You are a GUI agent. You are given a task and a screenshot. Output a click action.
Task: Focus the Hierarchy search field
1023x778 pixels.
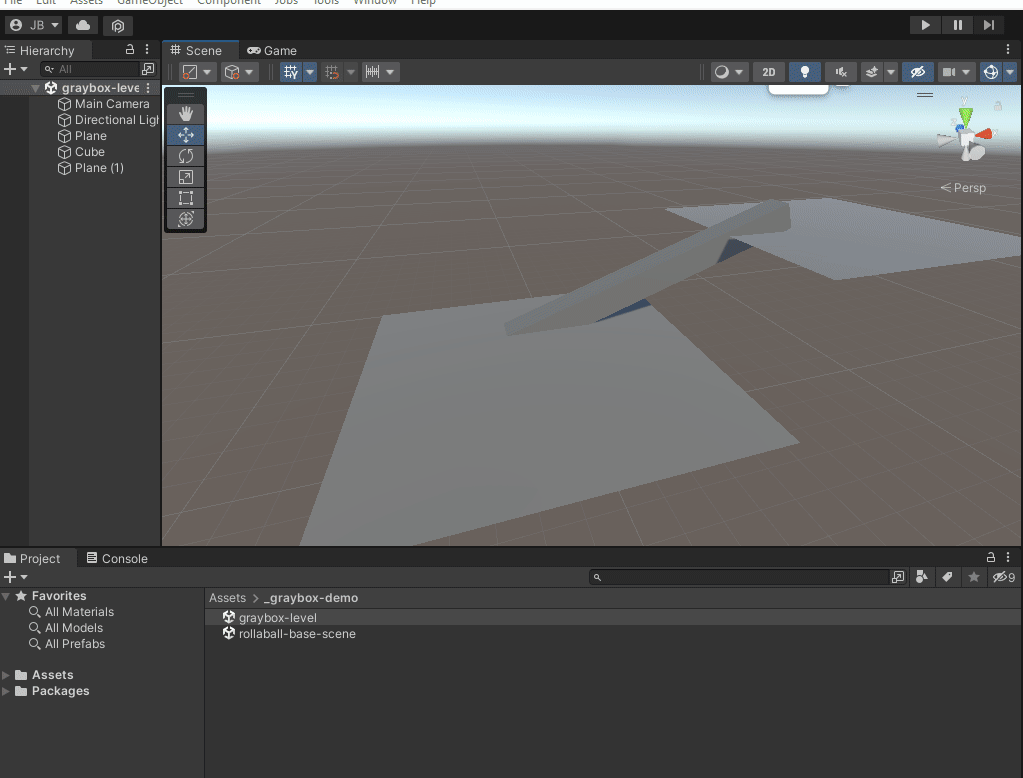(x=90, y=69)
